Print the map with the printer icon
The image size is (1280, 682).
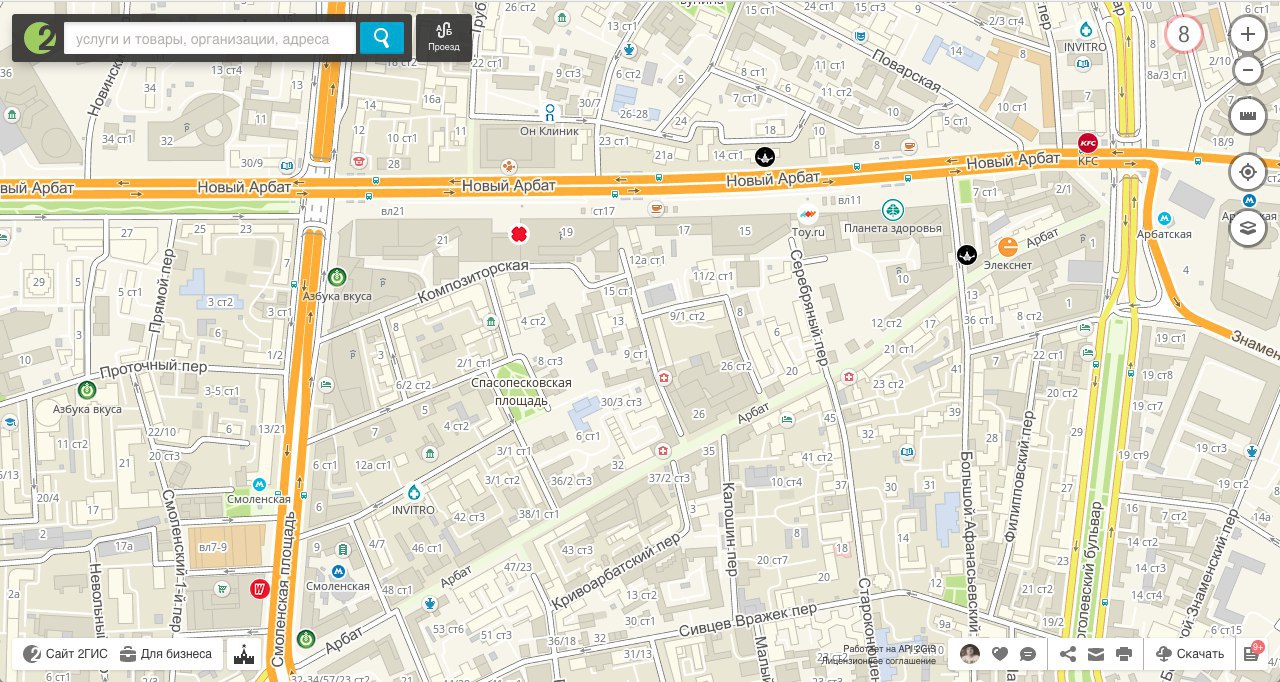point(1123,654)
